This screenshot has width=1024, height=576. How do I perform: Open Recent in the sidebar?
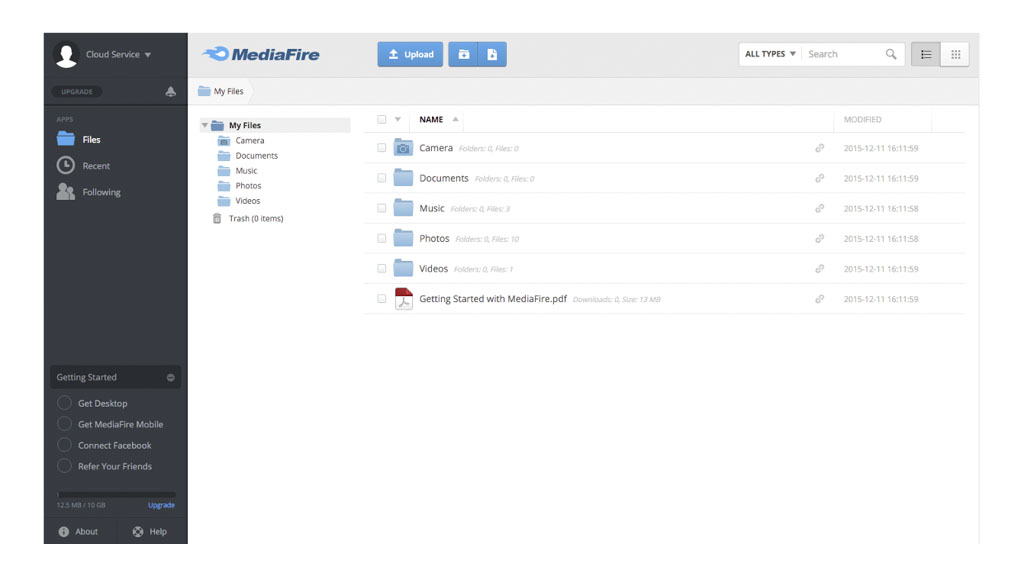point(95,166)
